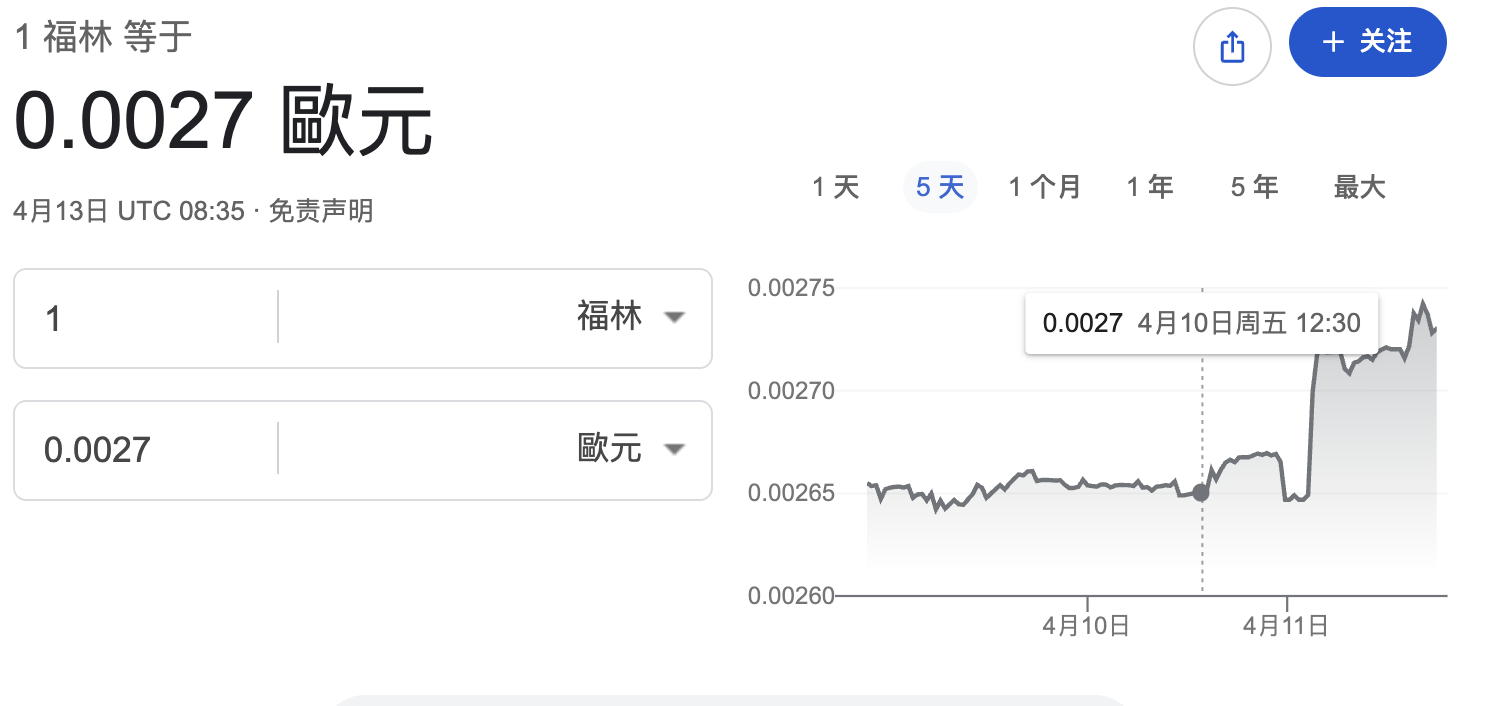Switch chart range to 1 天
Screen dimensions: 1502x706
pyautogui.click(x=835, y=187)
